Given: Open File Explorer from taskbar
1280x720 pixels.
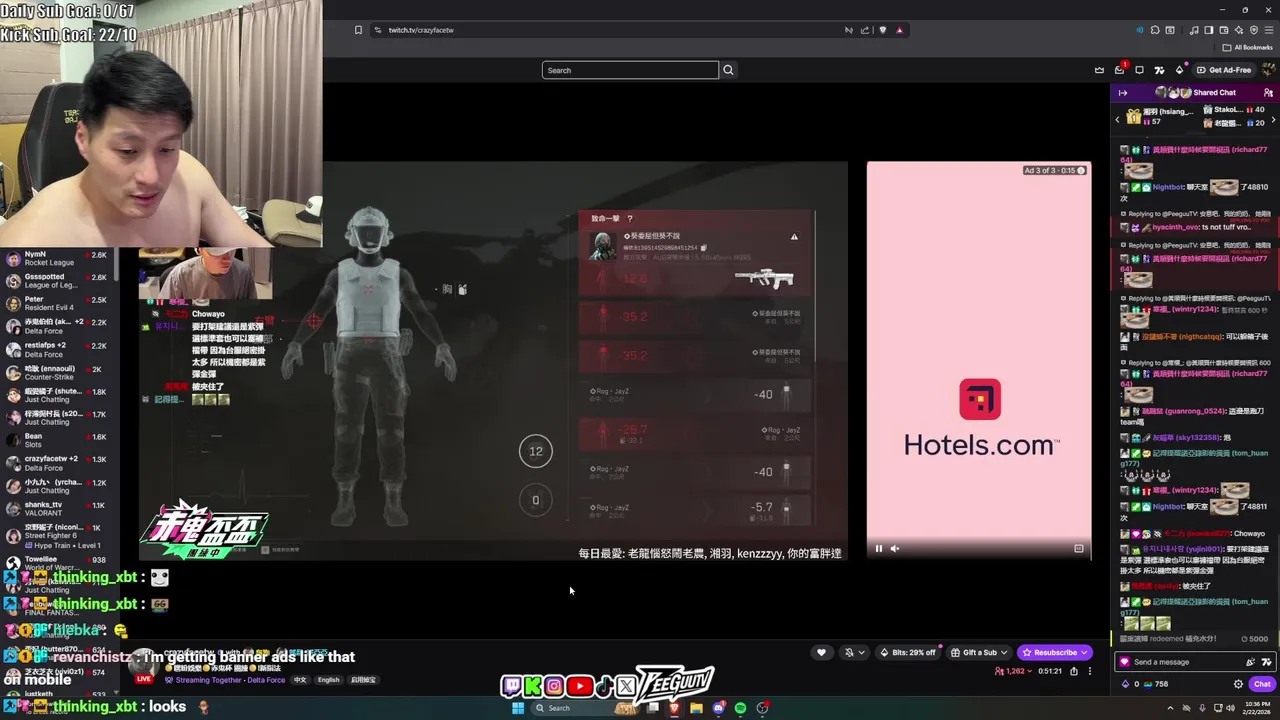Looking at the screenshot, I should click(696, 708).
